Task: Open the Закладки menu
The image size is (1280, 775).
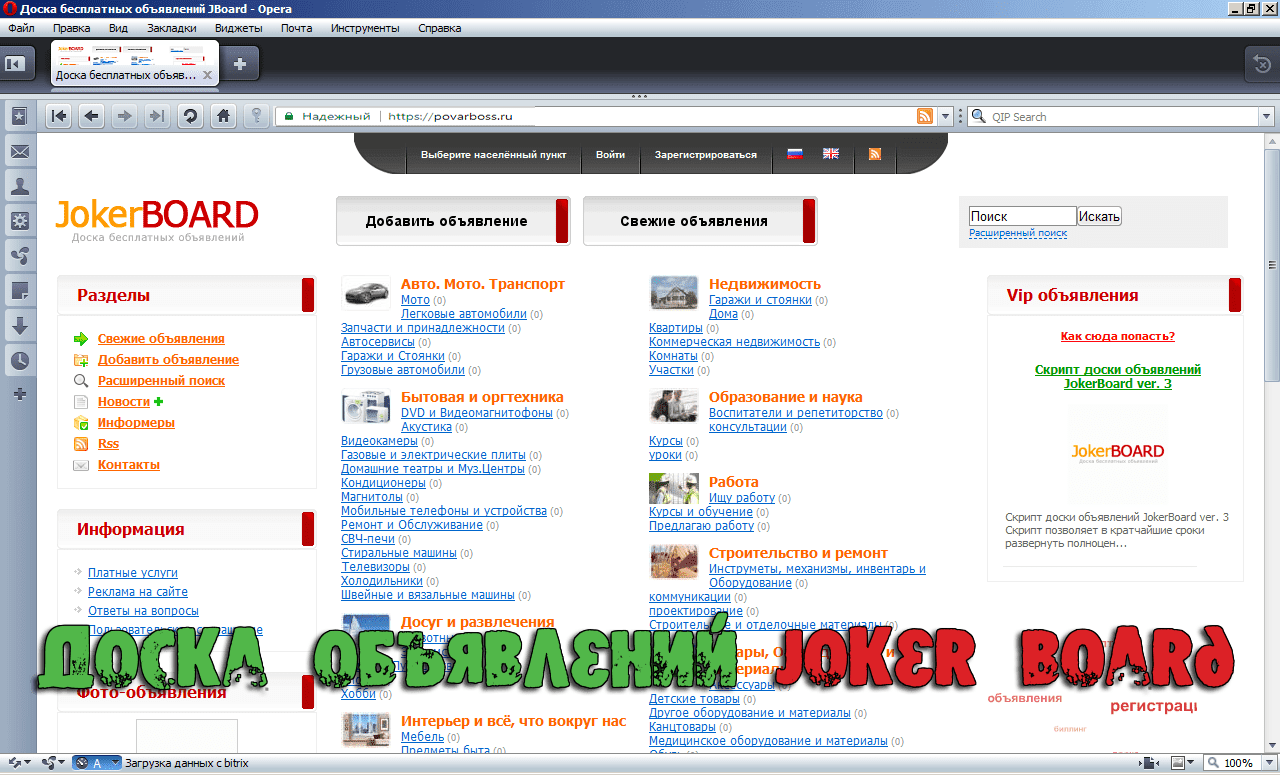Action: (172, 28)
